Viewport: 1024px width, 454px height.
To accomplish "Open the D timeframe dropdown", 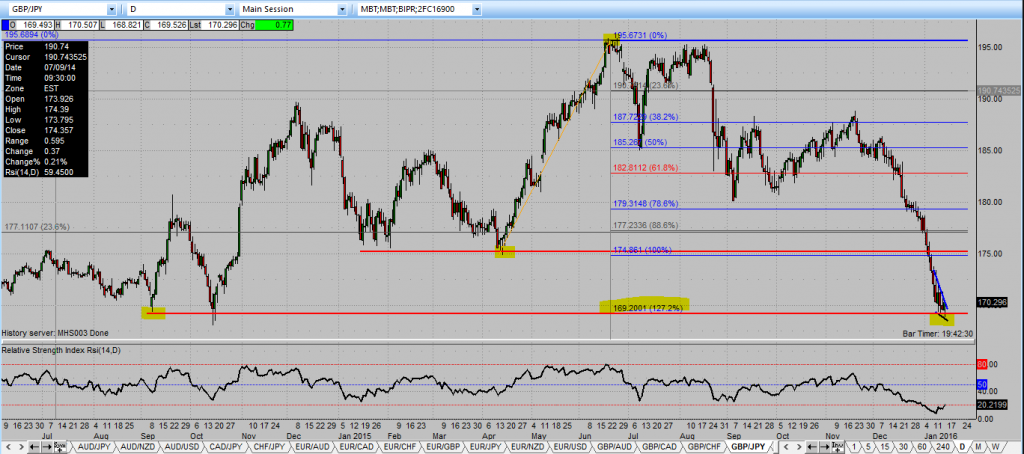I will [x=229, y=9].
